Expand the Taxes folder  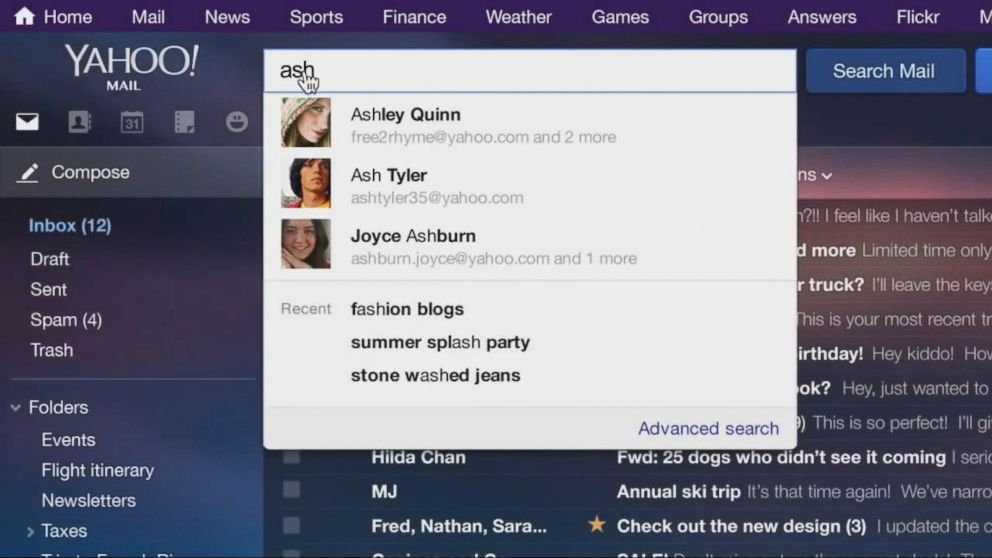point(30,532)
